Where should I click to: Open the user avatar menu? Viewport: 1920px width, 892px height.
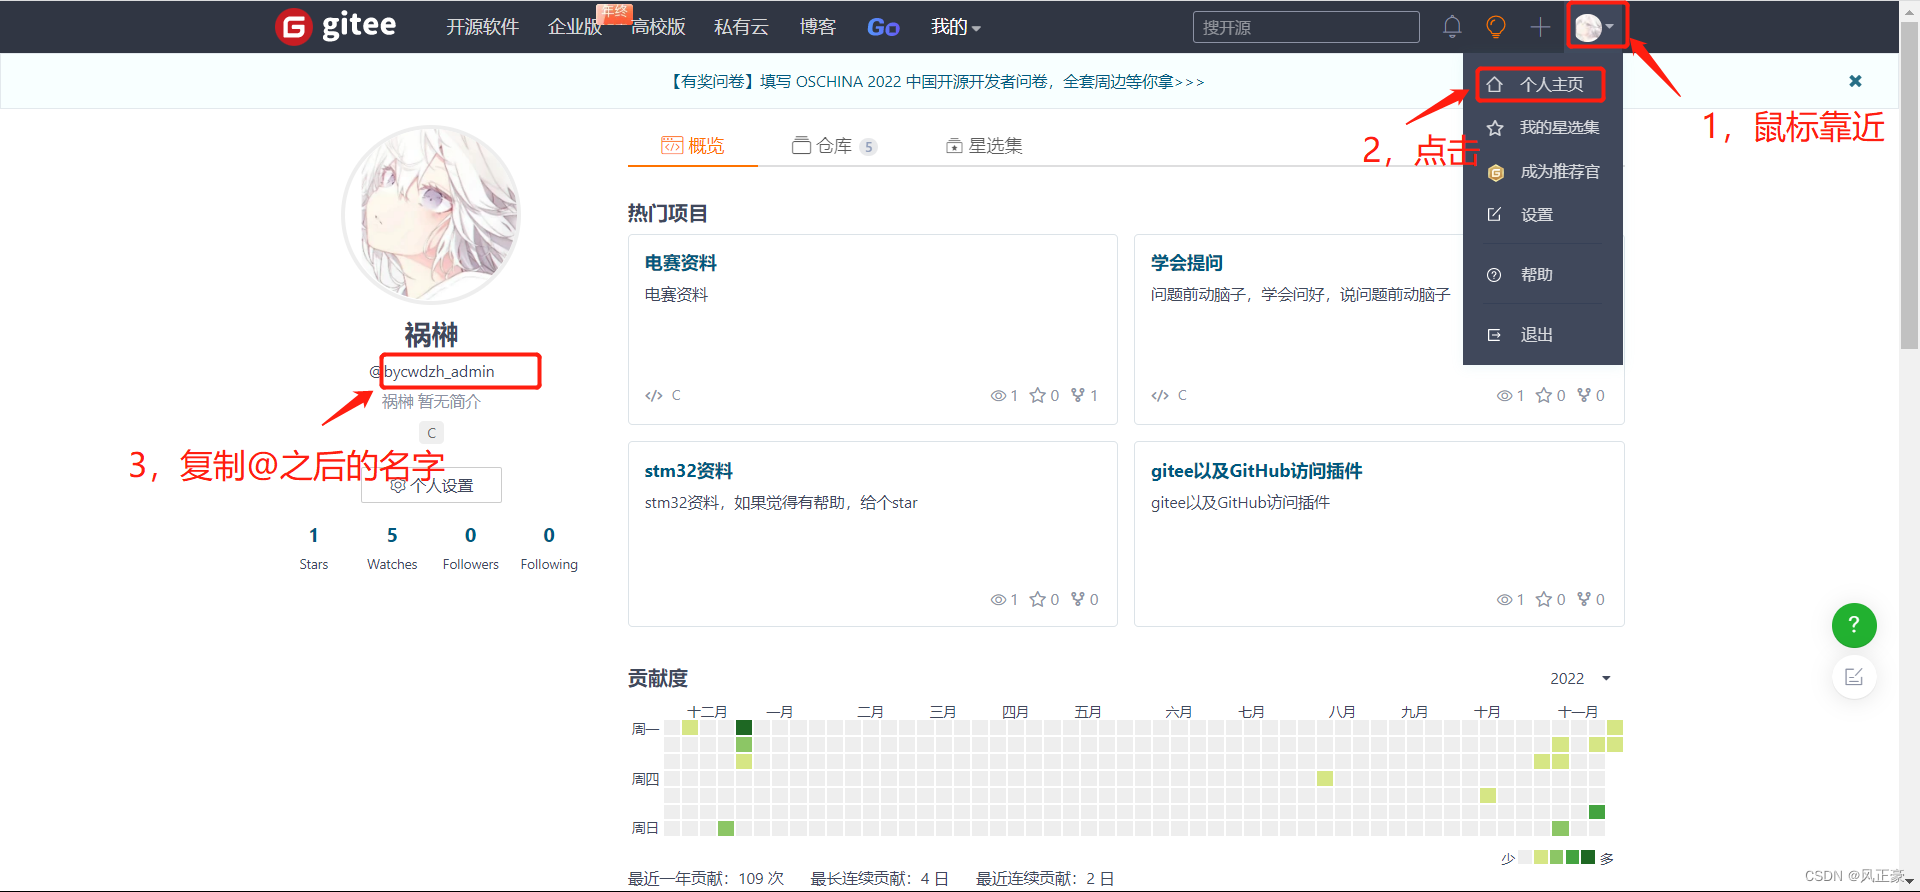tap(1594, 27)
